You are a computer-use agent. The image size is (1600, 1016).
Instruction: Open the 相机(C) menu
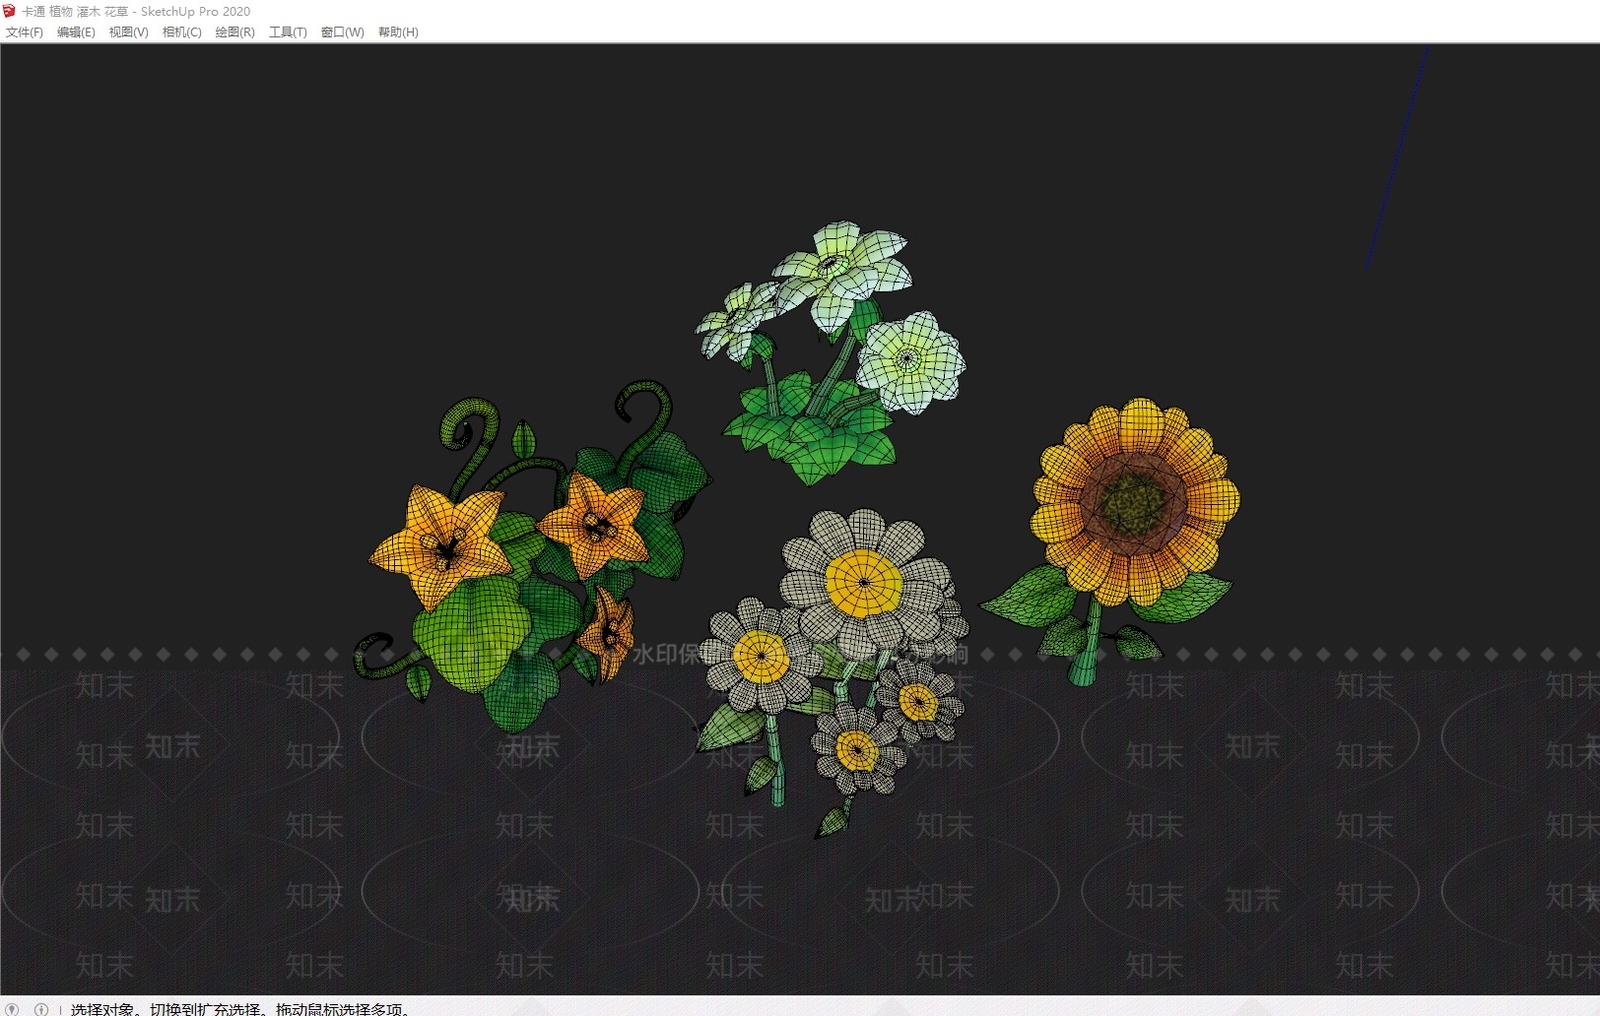[182, 32]
